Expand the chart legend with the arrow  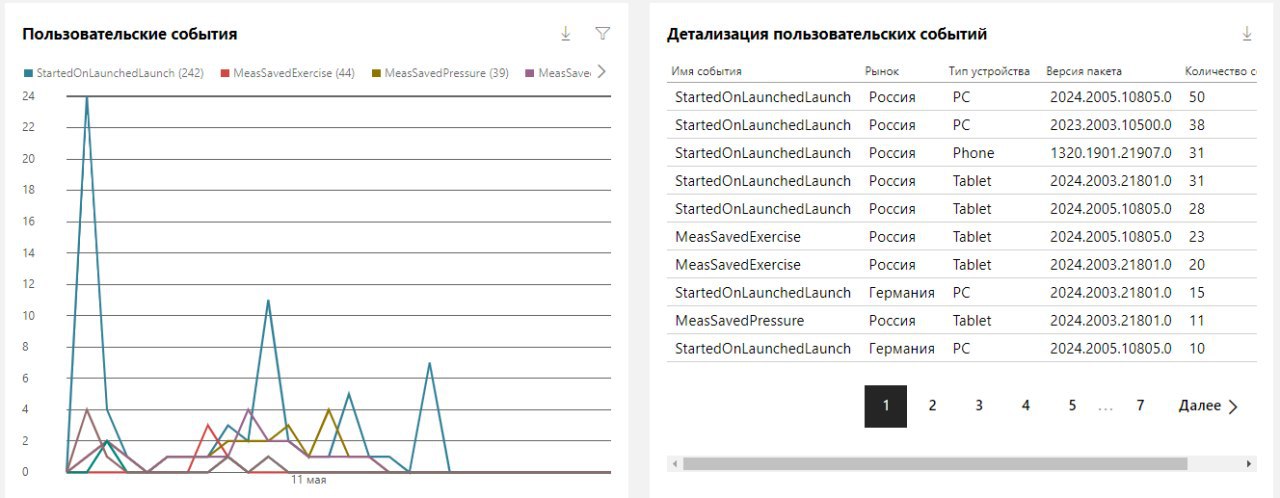point(601,72)
